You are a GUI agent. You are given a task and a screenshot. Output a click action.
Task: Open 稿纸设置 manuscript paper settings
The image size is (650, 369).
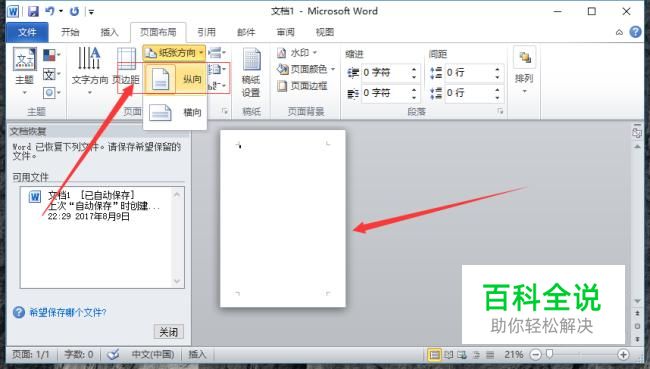tap(251, 74)
